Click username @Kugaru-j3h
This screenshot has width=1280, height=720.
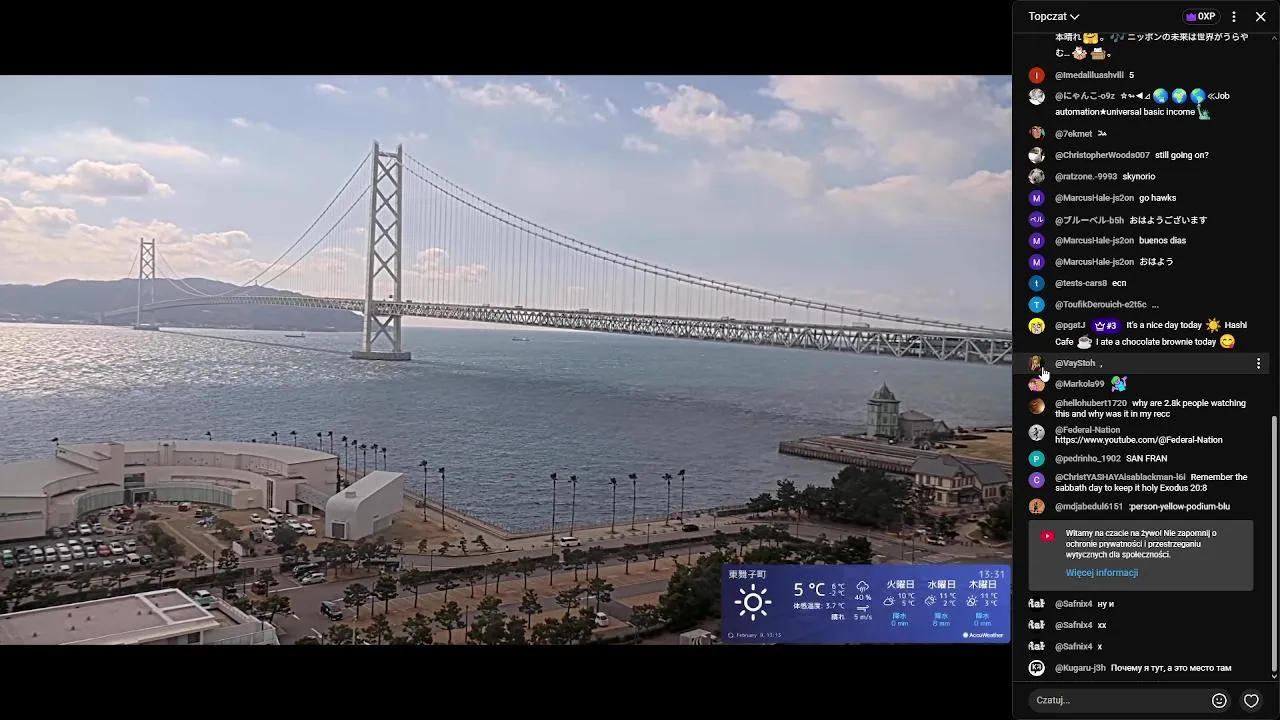[x=1080, y=668]
